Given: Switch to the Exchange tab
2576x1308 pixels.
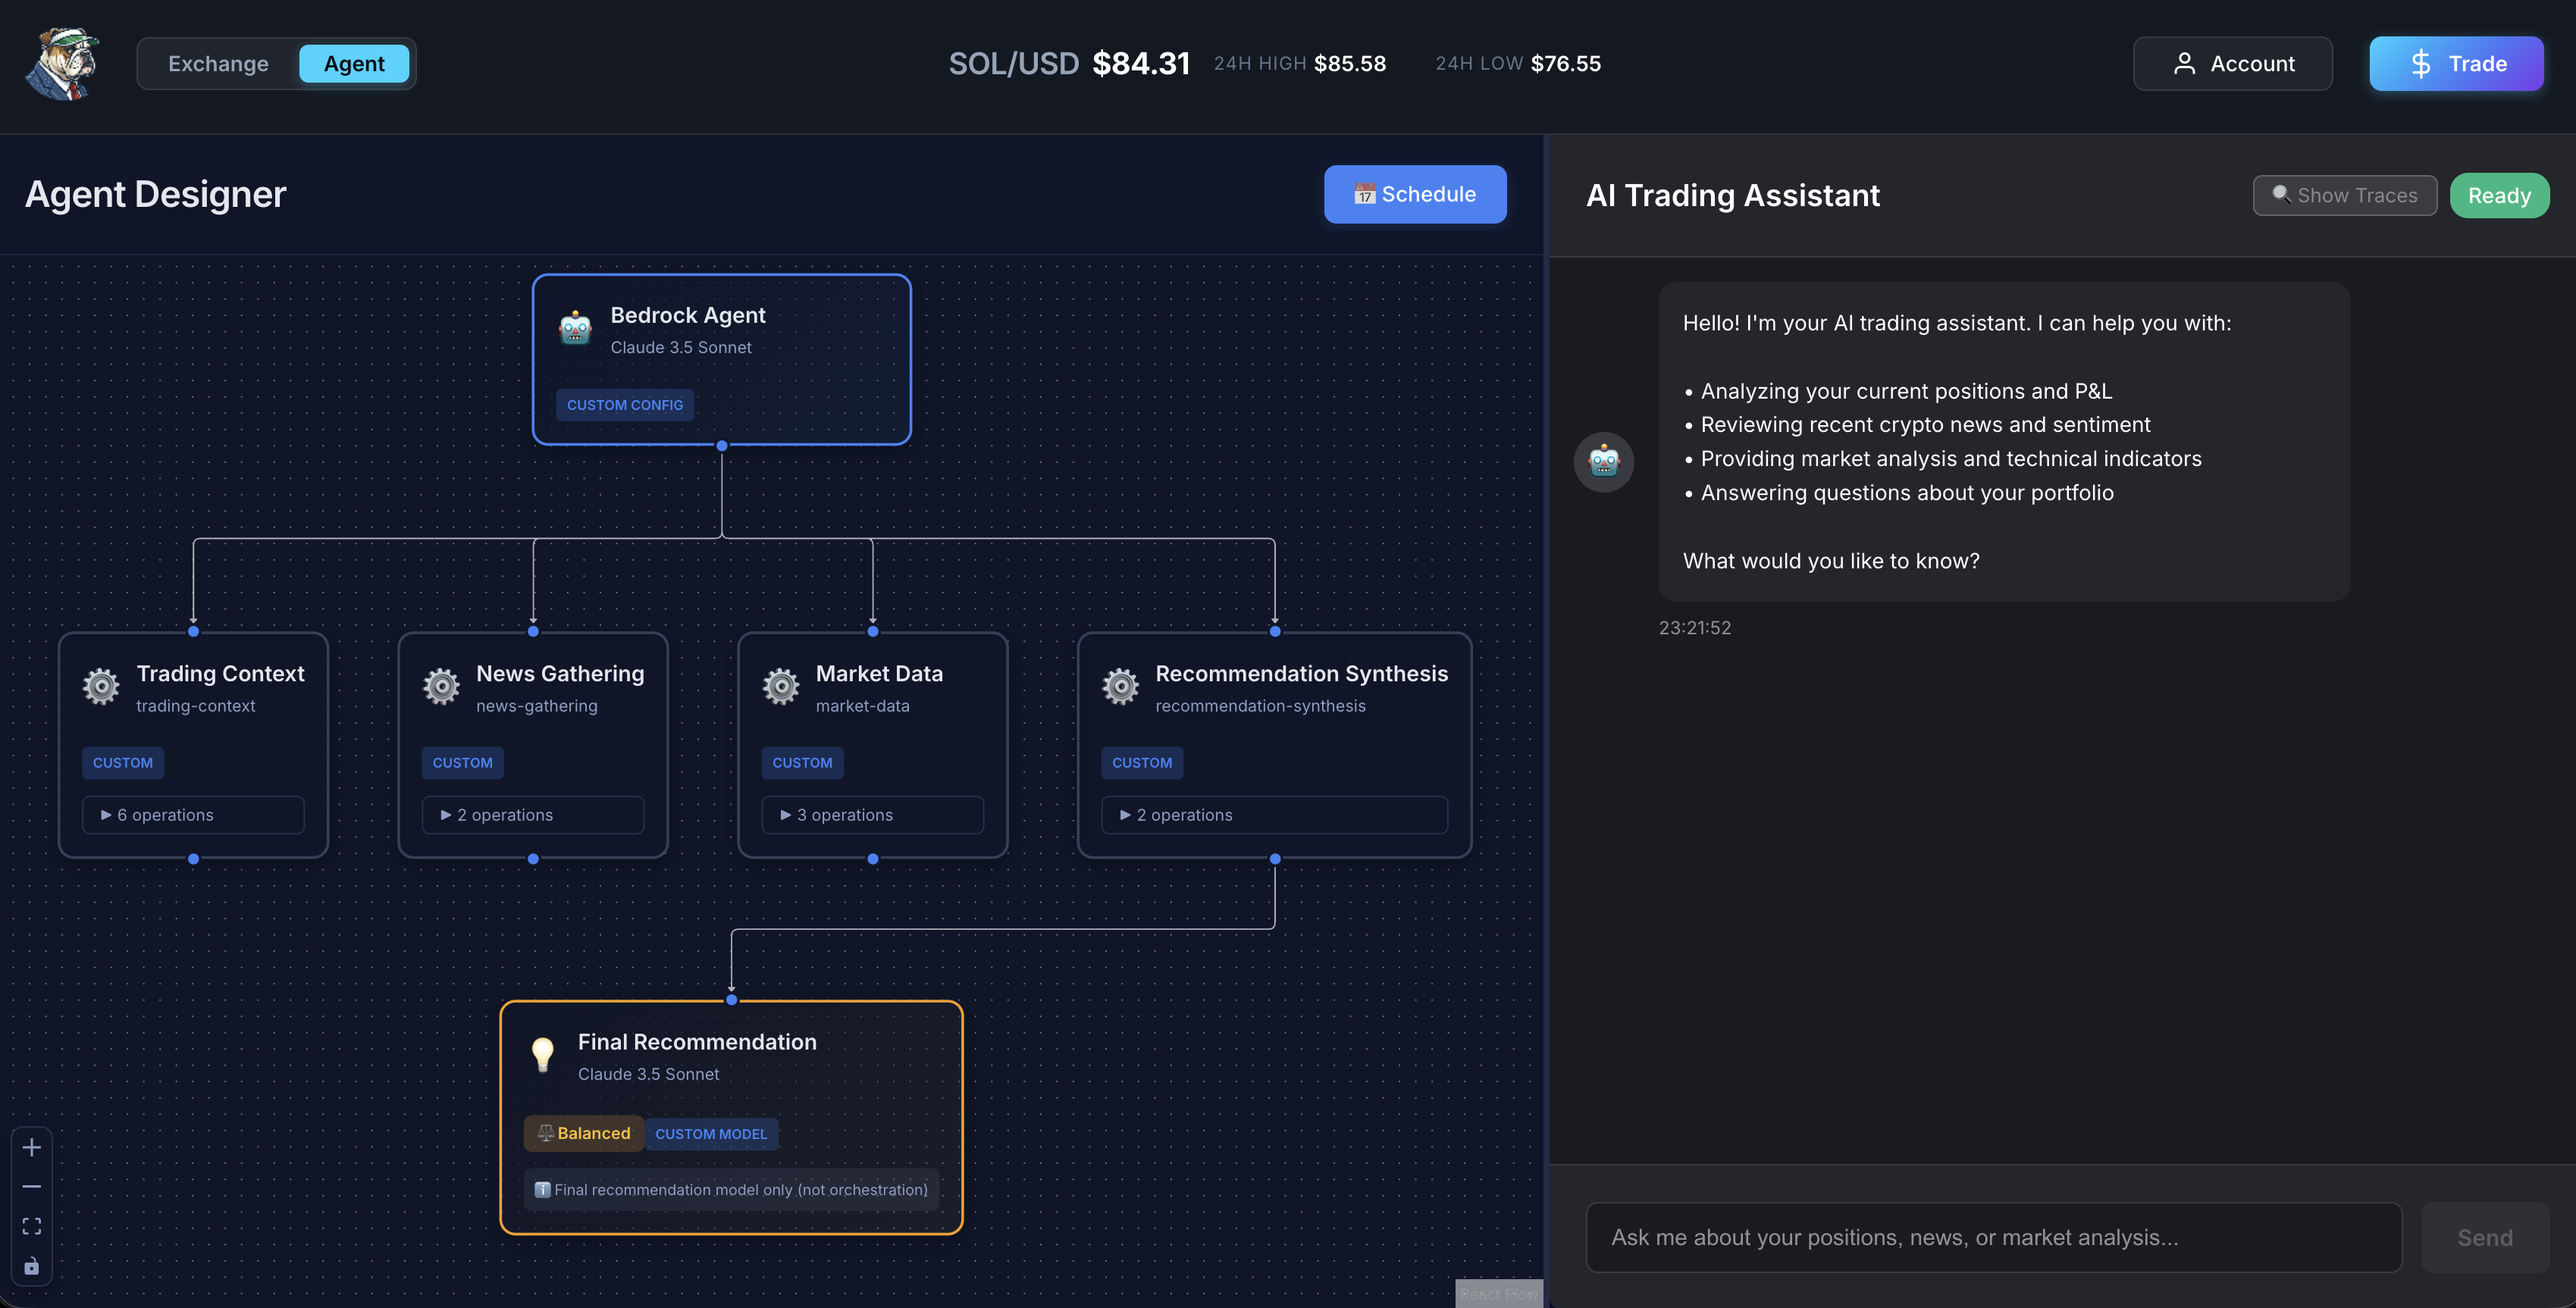Looking at the screenshot, I should [x=218, y=64].
